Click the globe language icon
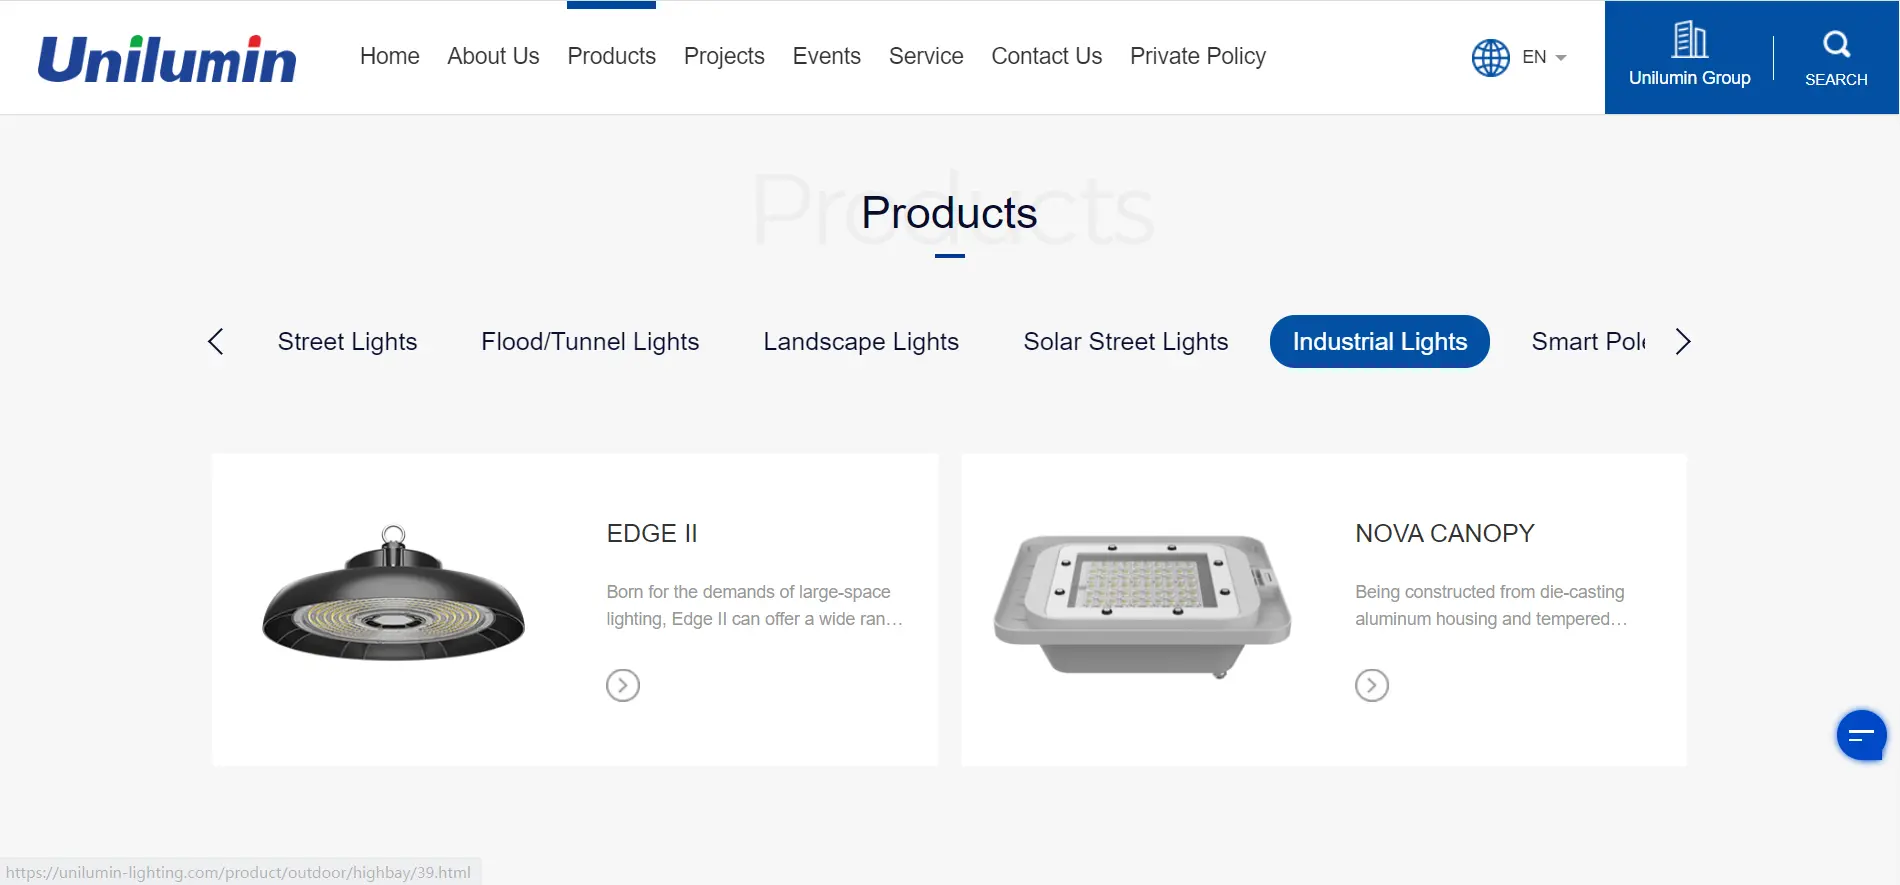The height and width of the screenshot is (885, 1900). pyautogui.click(x=1490, y=58)
